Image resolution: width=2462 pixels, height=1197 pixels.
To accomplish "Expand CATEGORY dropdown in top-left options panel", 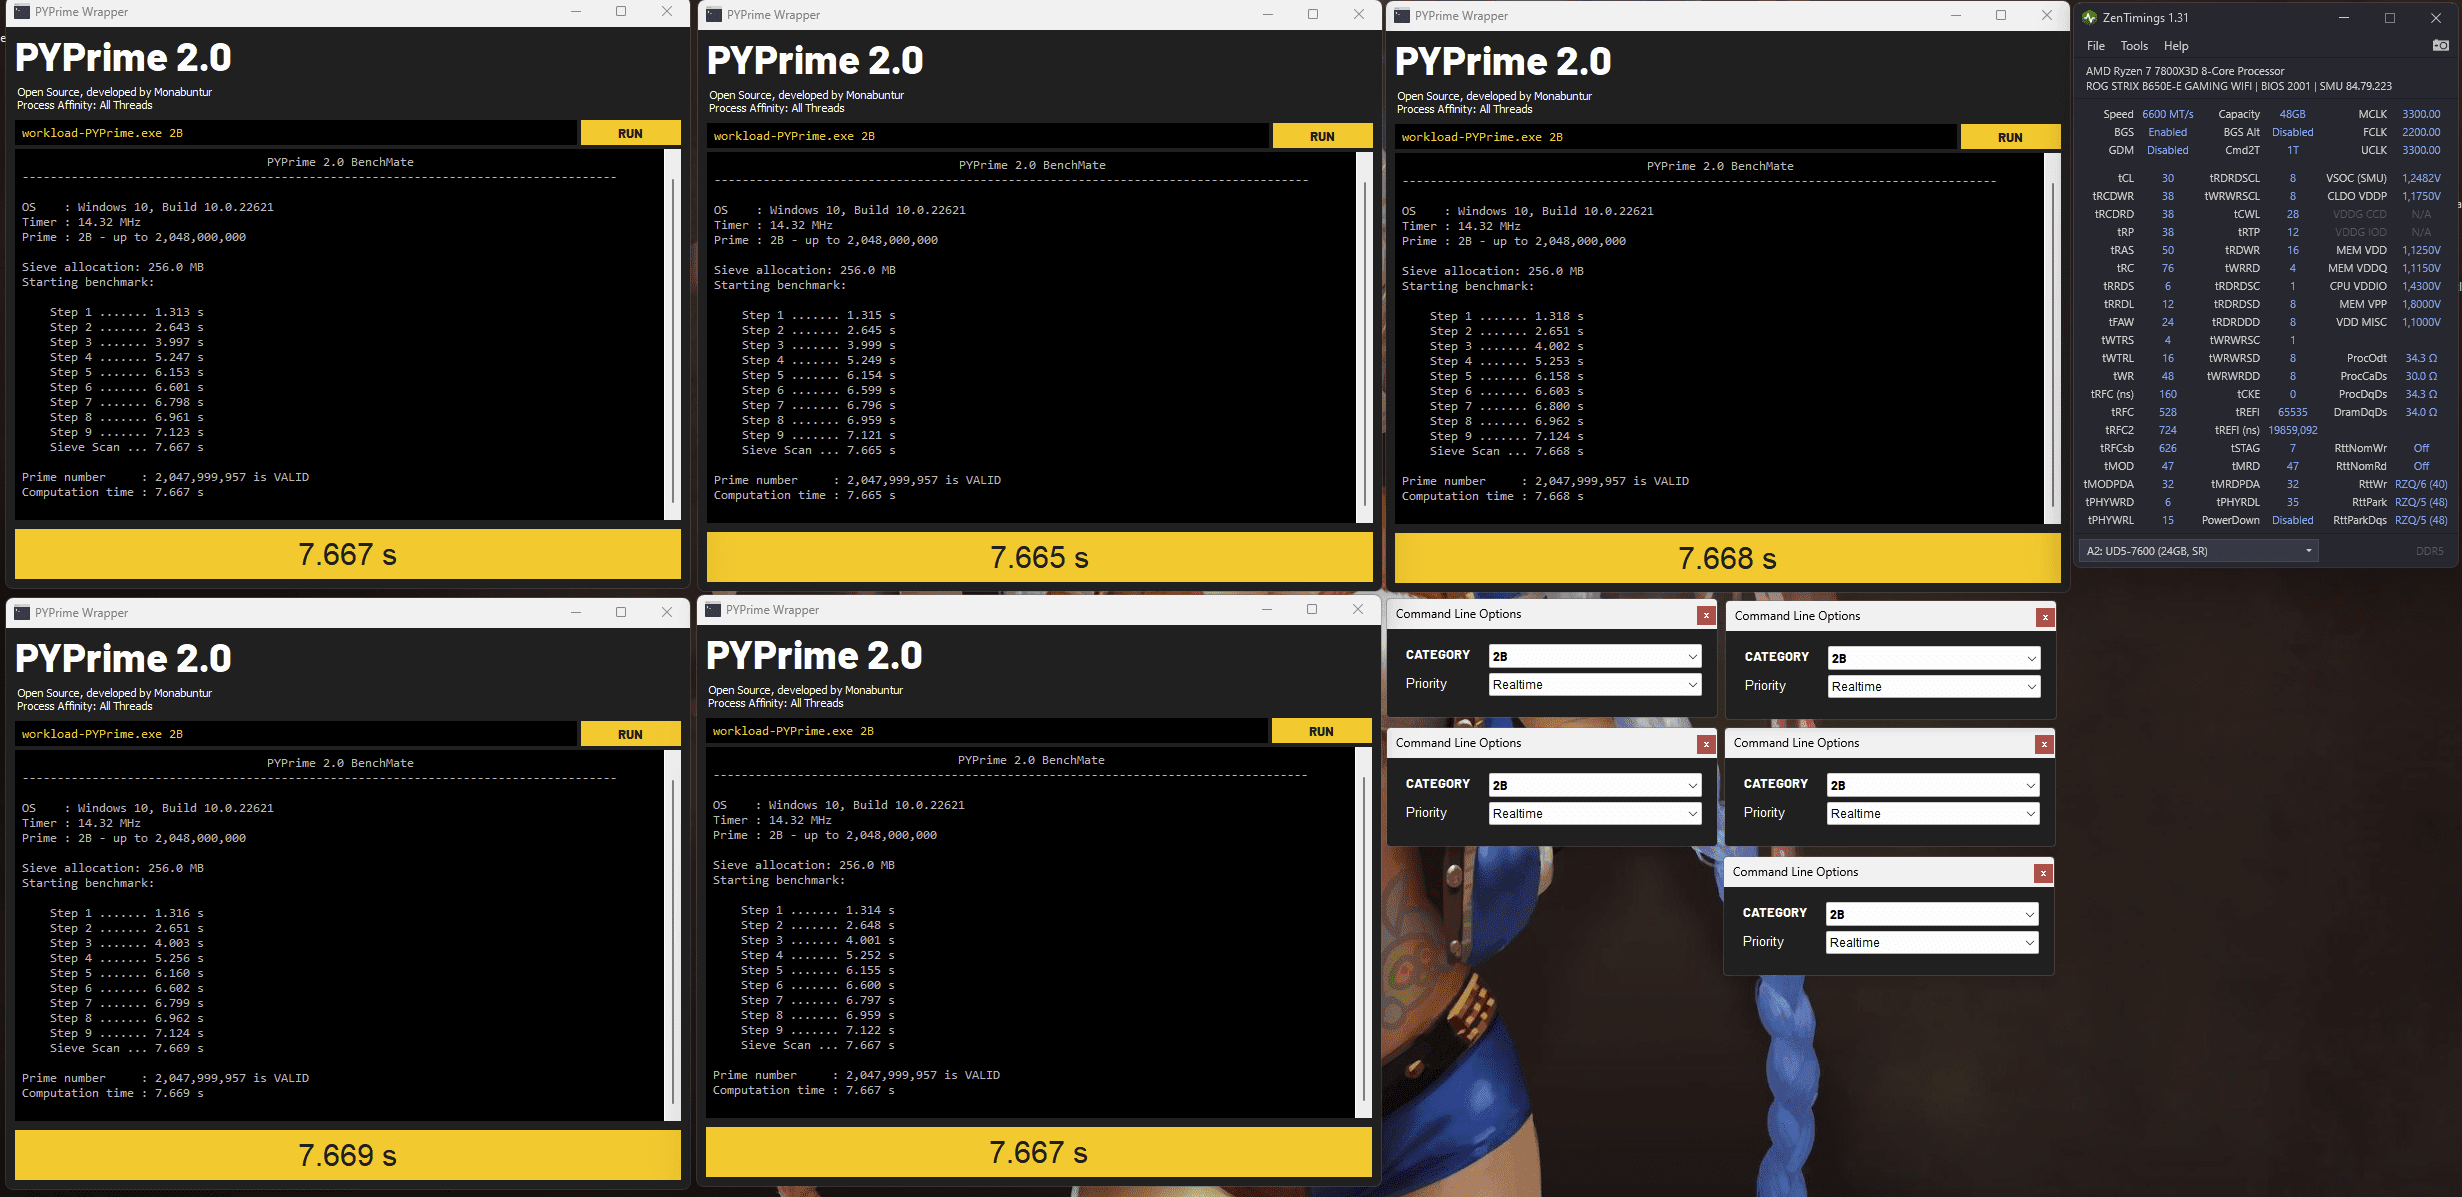I will tap(1594, 656).
